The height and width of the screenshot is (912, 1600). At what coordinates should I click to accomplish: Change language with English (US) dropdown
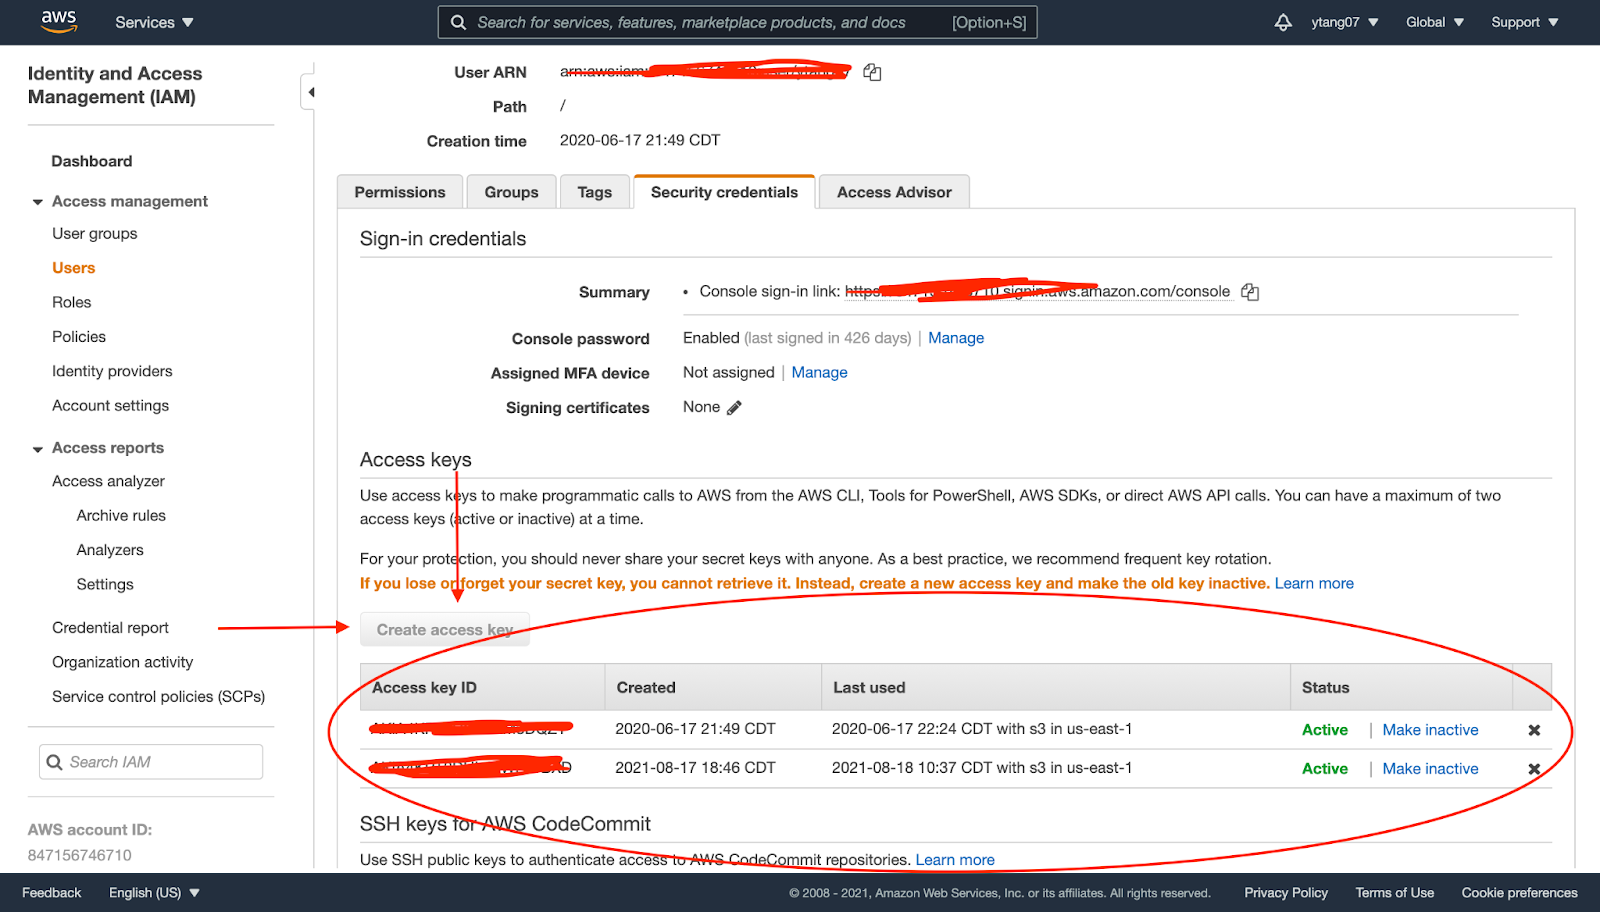point(154,893)
